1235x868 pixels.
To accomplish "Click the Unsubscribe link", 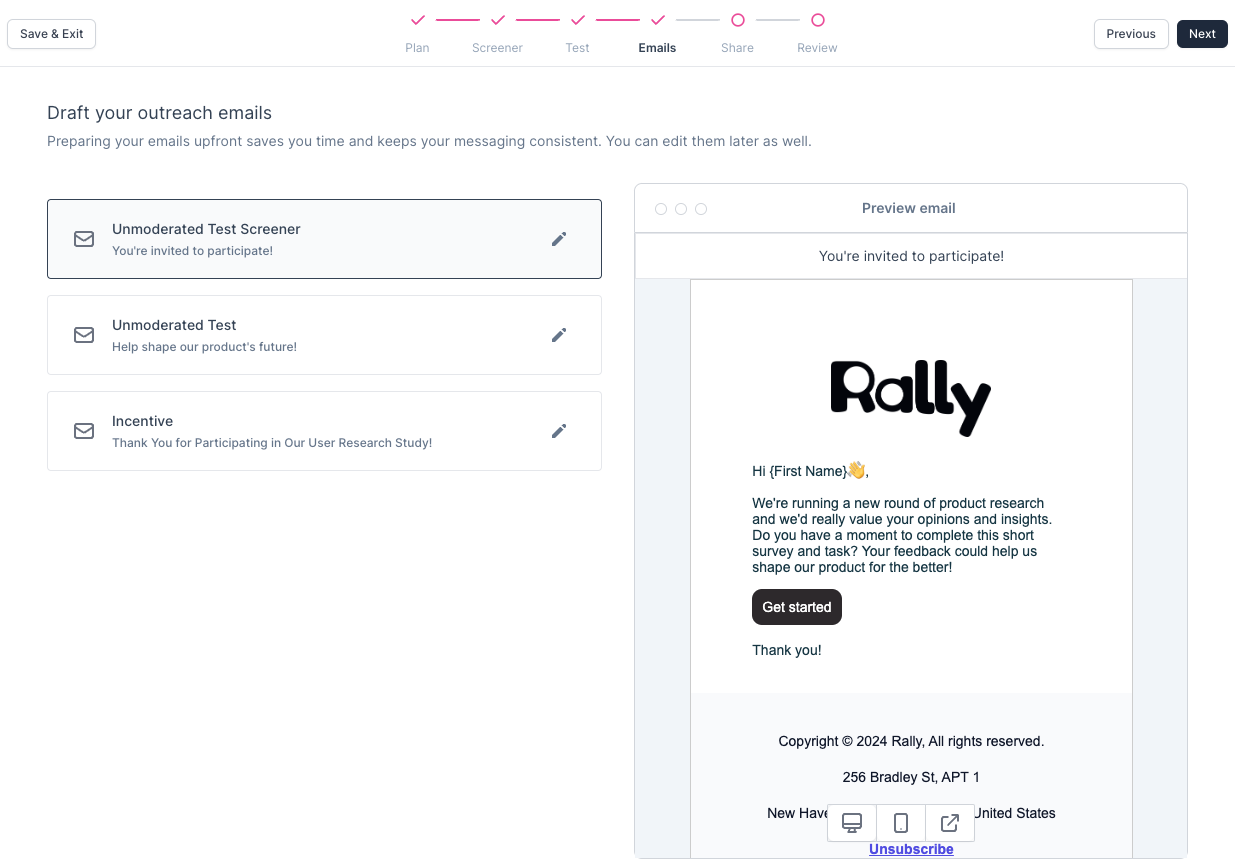I will (x=911, y=849).
